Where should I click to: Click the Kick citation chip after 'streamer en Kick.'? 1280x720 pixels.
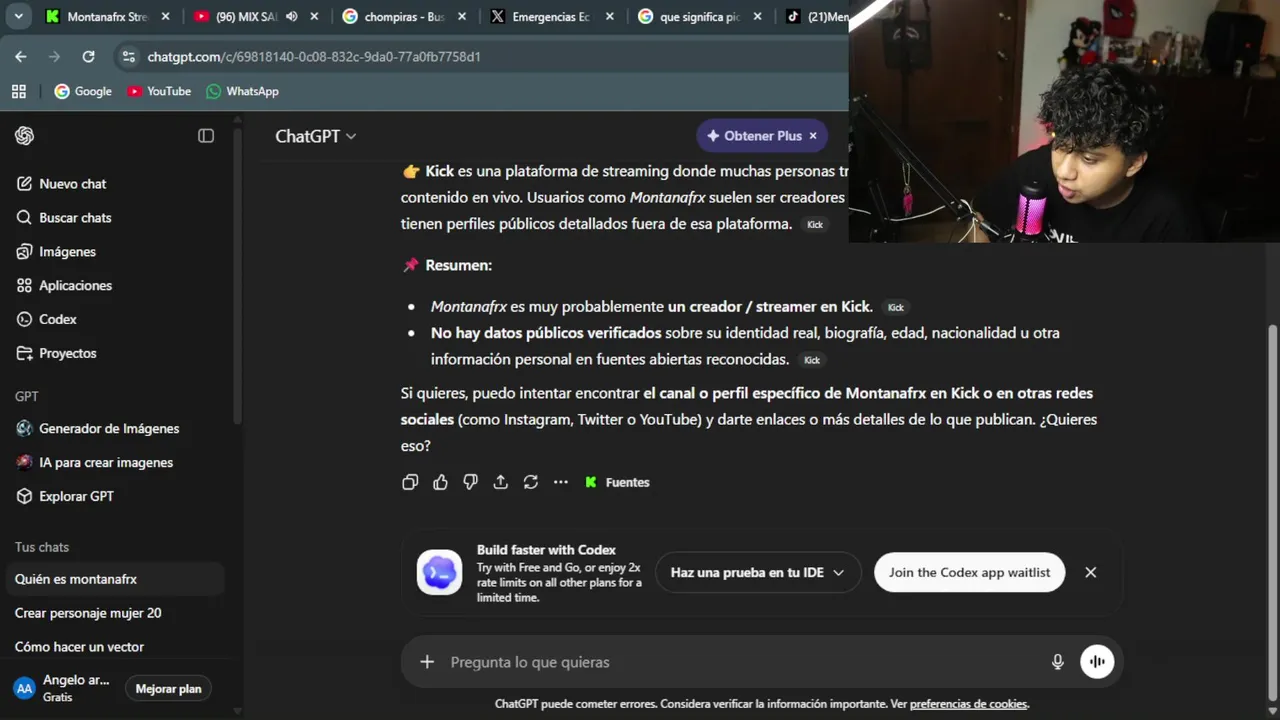896,308
